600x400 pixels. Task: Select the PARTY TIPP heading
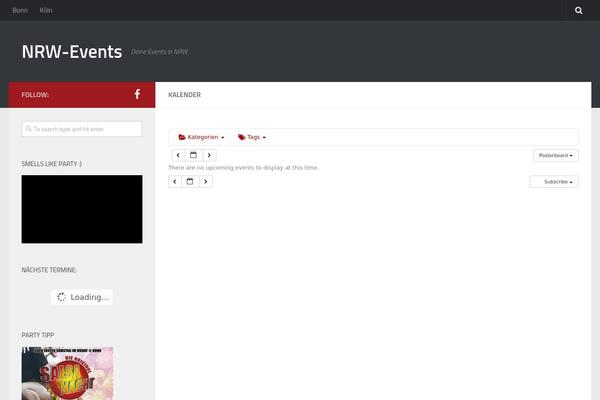click(38, 335)
